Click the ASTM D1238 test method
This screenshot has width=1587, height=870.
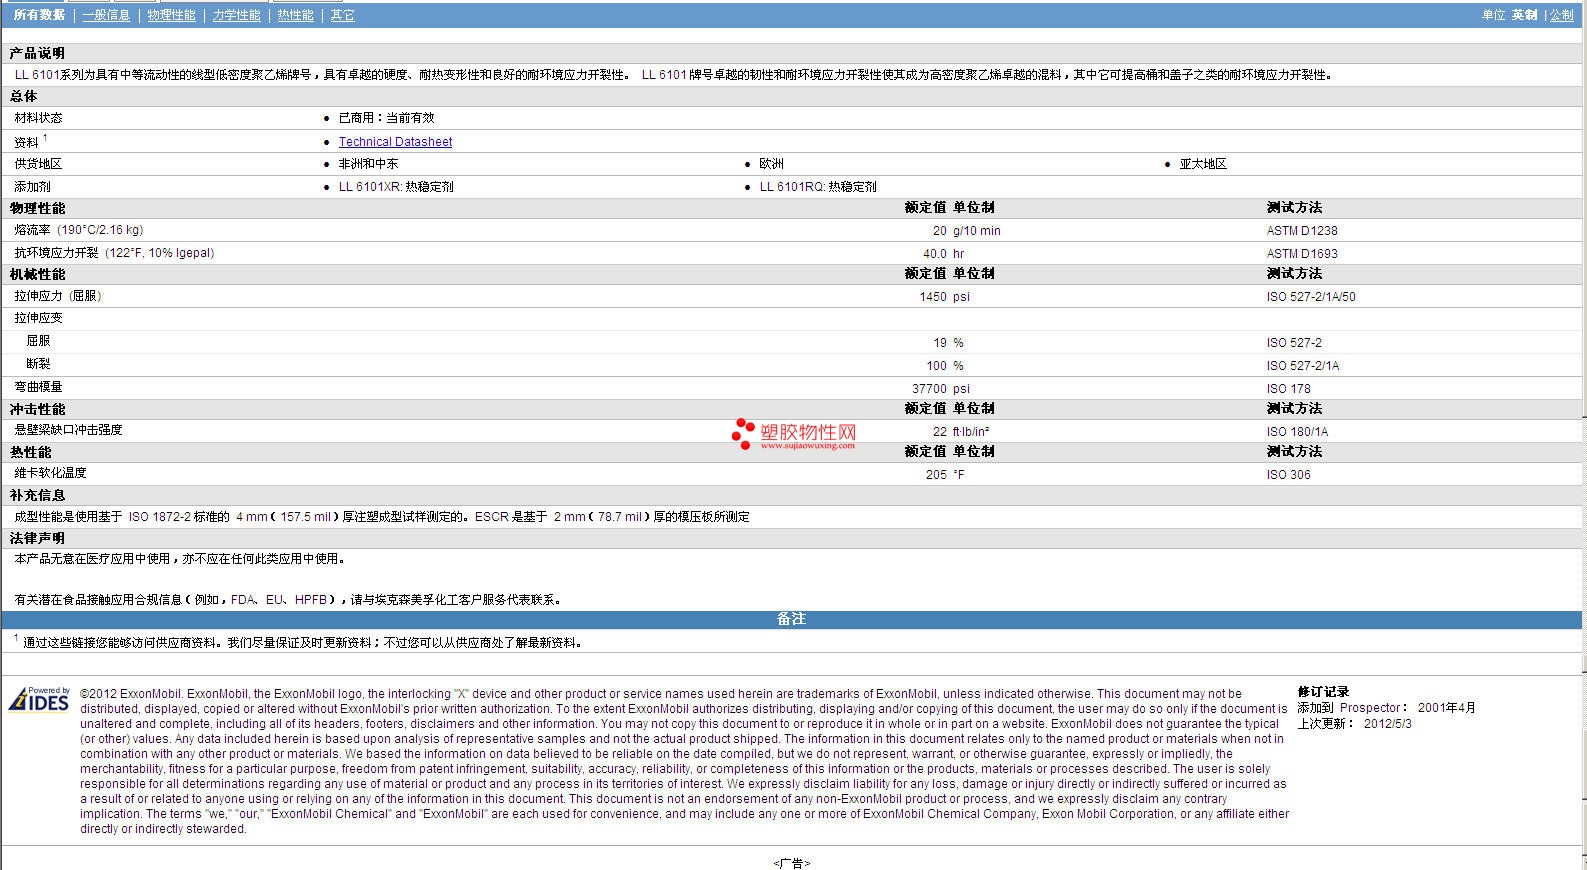click(1302, 231)
